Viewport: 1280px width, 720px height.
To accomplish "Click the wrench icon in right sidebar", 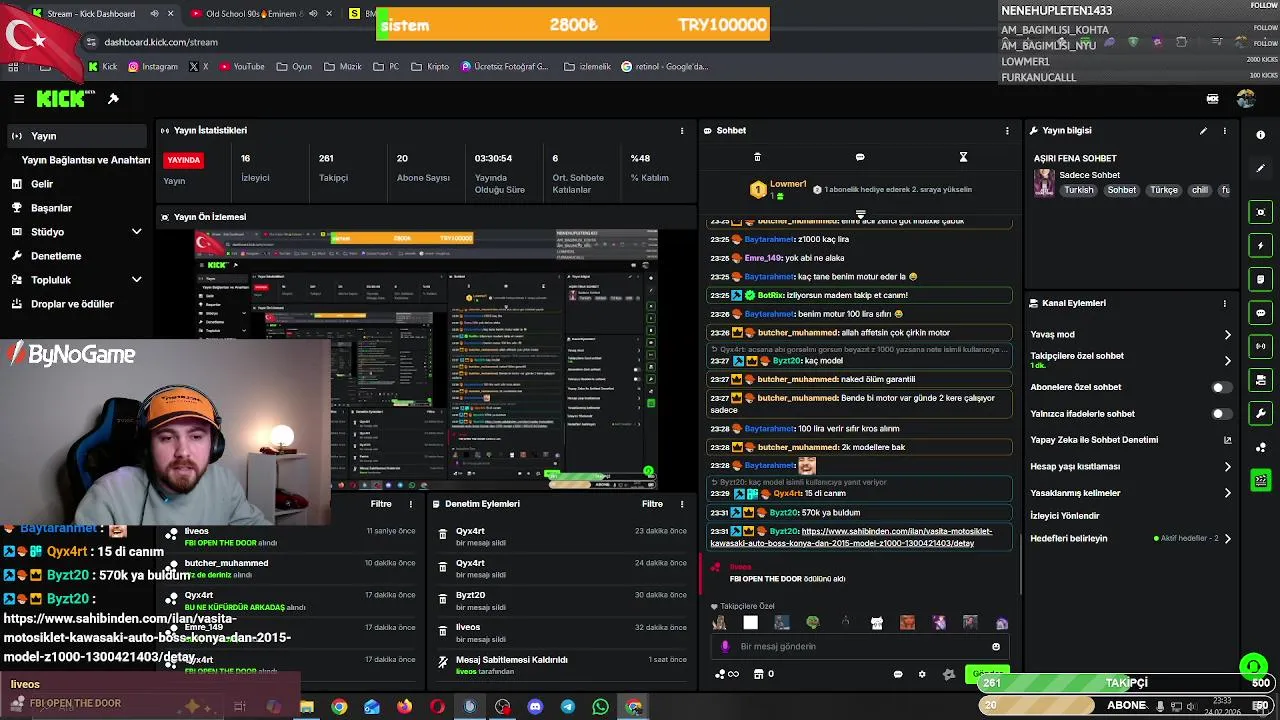I will coord(1260,413).
